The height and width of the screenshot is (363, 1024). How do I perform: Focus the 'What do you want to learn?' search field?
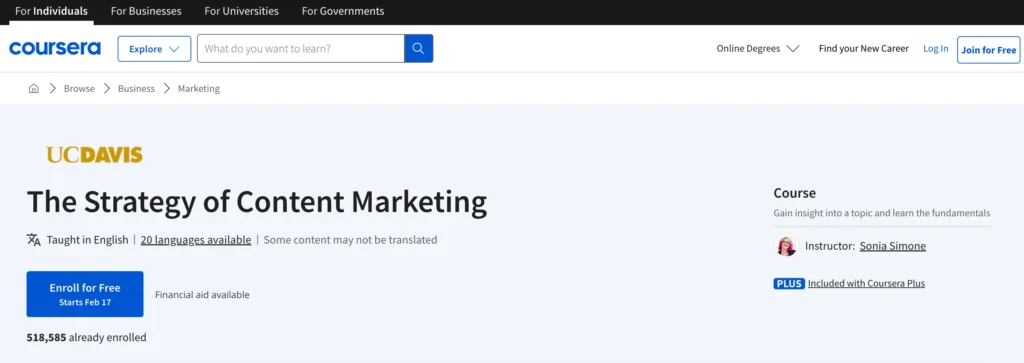(300, 48)
